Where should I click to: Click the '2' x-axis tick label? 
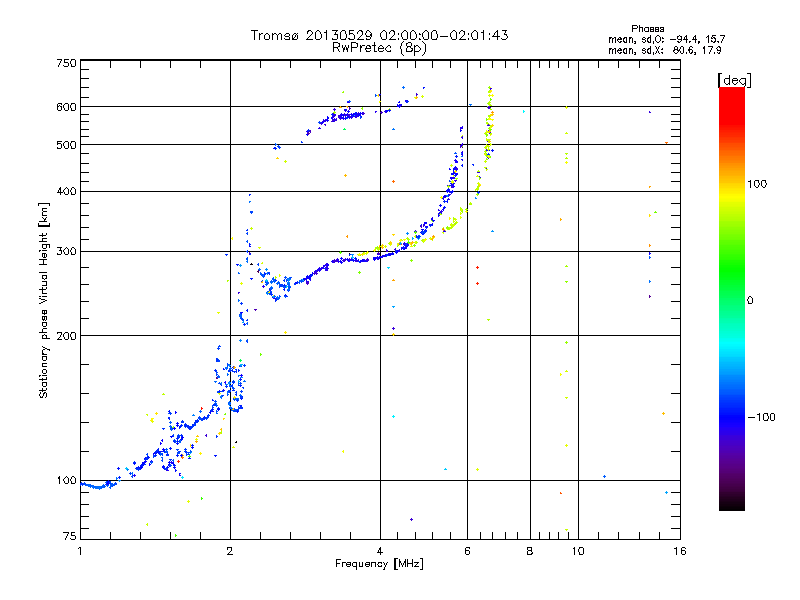pos(230,551)
